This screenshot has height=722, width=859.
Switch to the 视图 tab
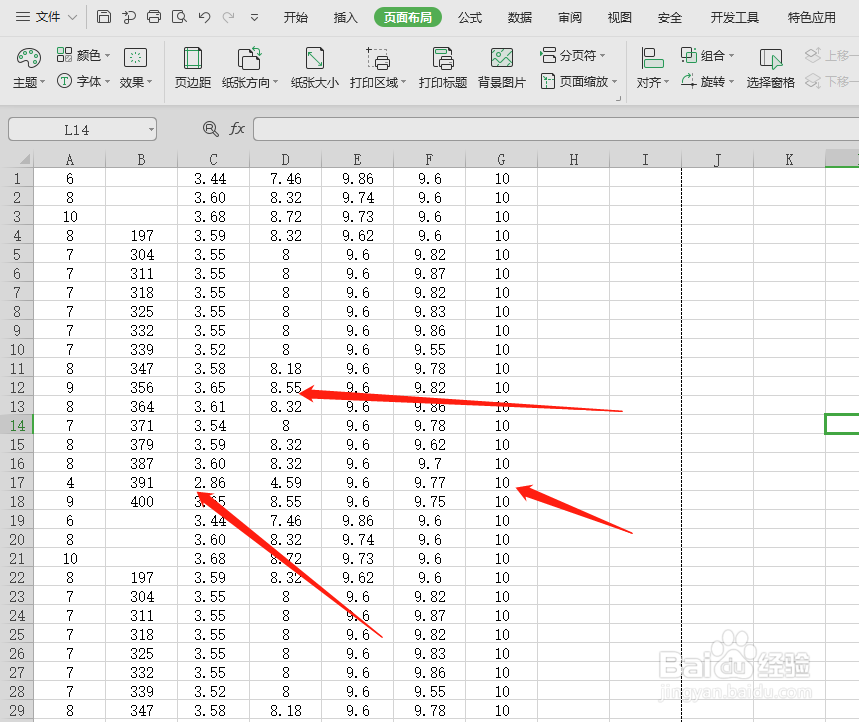pyautogui.click(x=620, y=18)
